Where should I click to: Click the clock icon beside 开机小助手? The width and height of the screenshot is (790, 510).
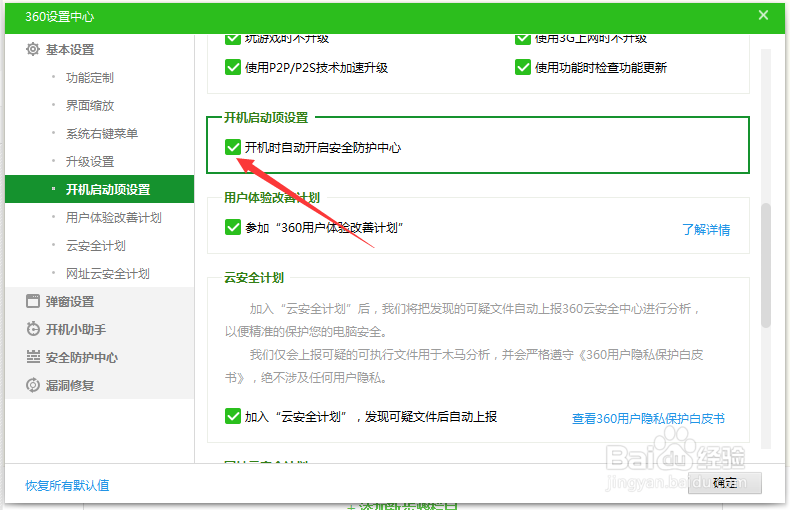33,329
